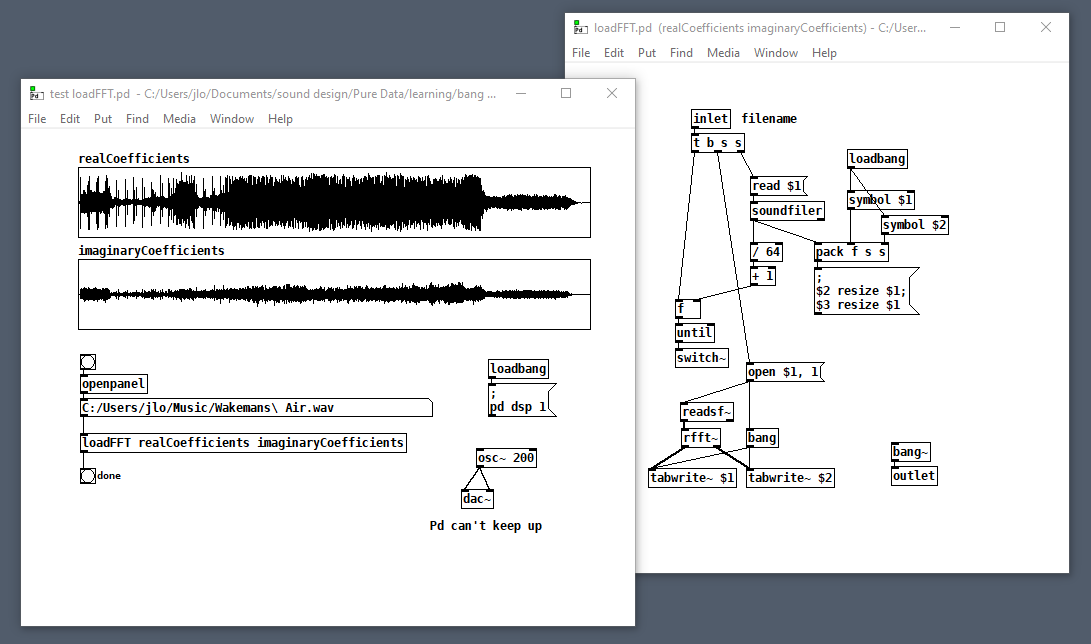1091x644 pixels.
Task: Open Edit menu in test loadFFT.pd window
Action: click(x=70, y=119)
